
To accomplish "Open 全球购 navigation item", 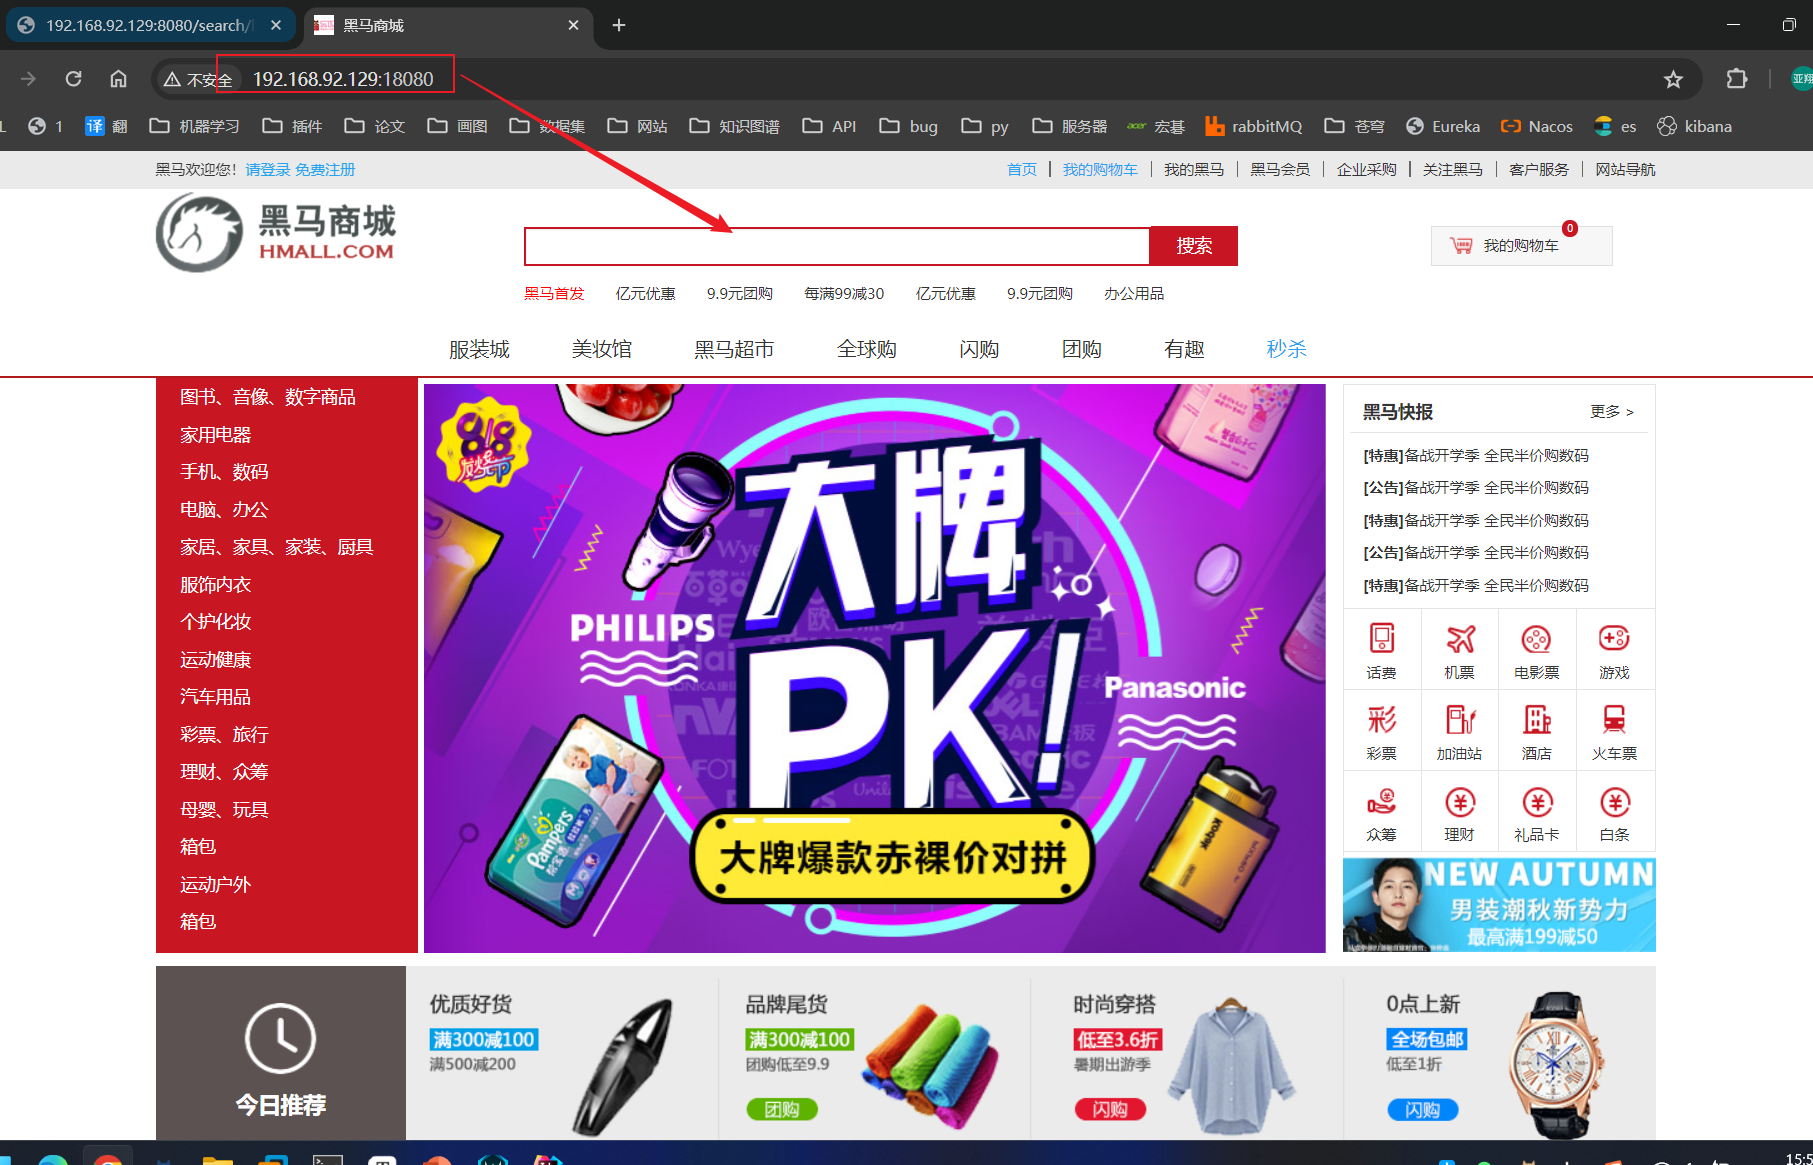I will tap(866, 349).
